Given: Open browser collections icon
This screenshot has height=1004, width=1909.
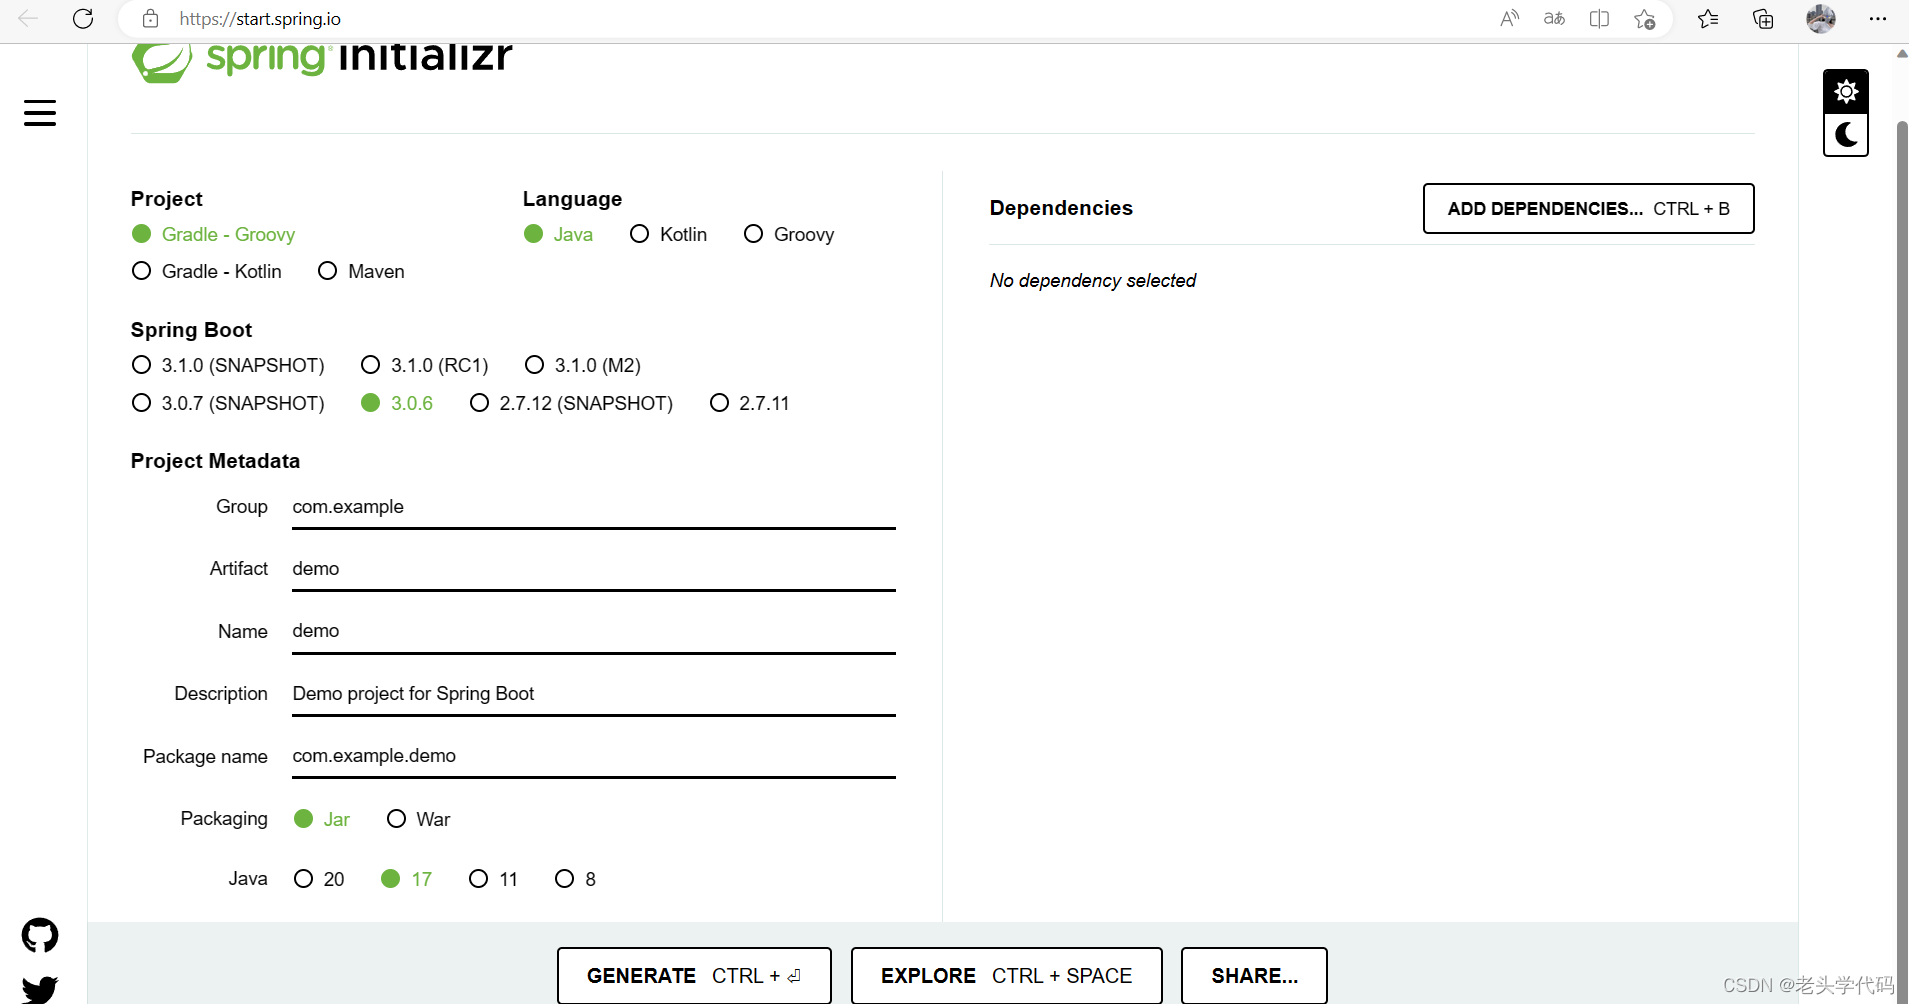Looking at the screenshot, I should coord(1763,19).
